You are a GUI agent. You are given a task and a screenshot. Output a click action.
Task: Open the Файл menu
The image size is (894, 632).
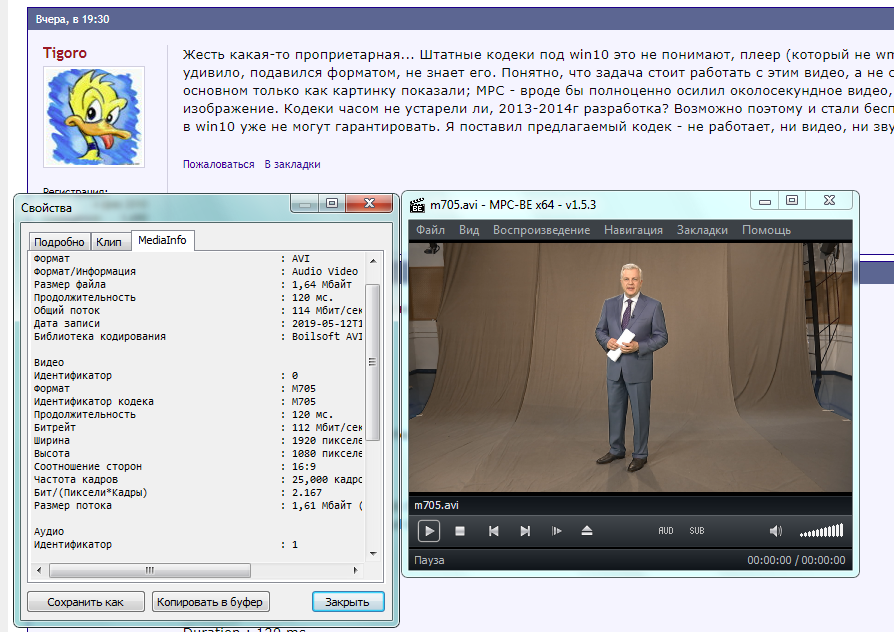click(430, 230)
